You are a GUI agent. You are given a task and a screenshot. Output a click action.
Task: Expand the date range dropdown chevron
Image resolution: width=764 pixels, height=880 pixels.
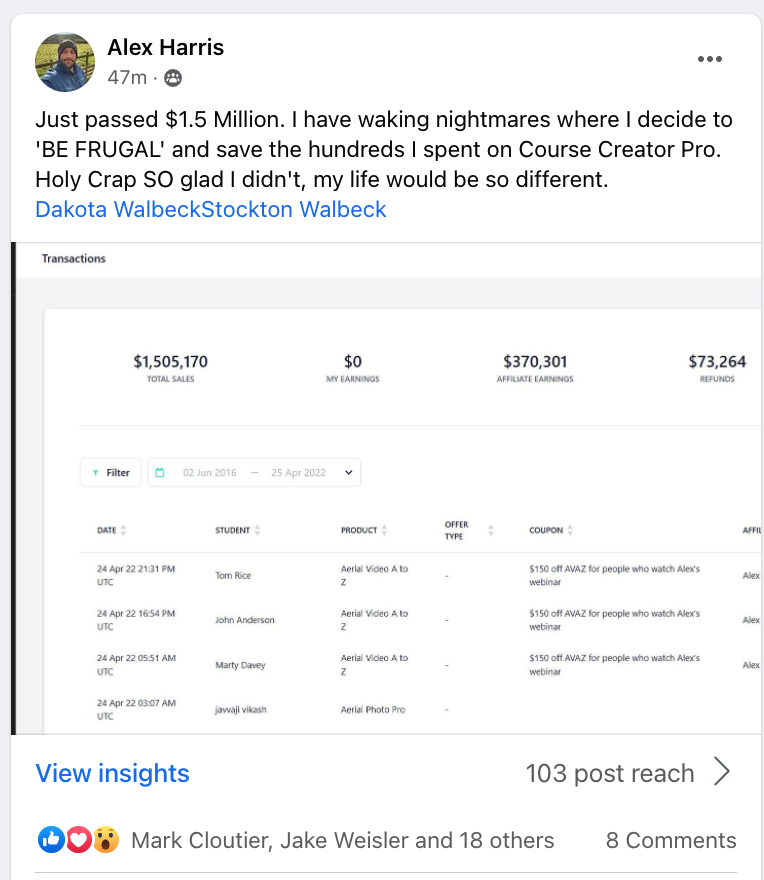point(348,473)
